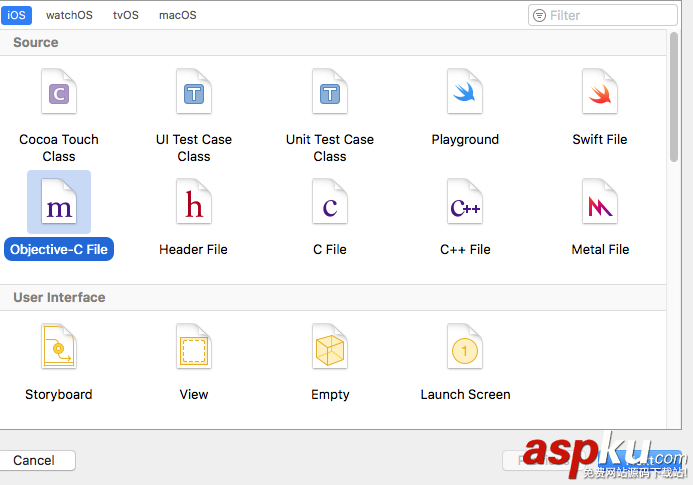Choose the Swift File template icon

[x=600, y=92]
